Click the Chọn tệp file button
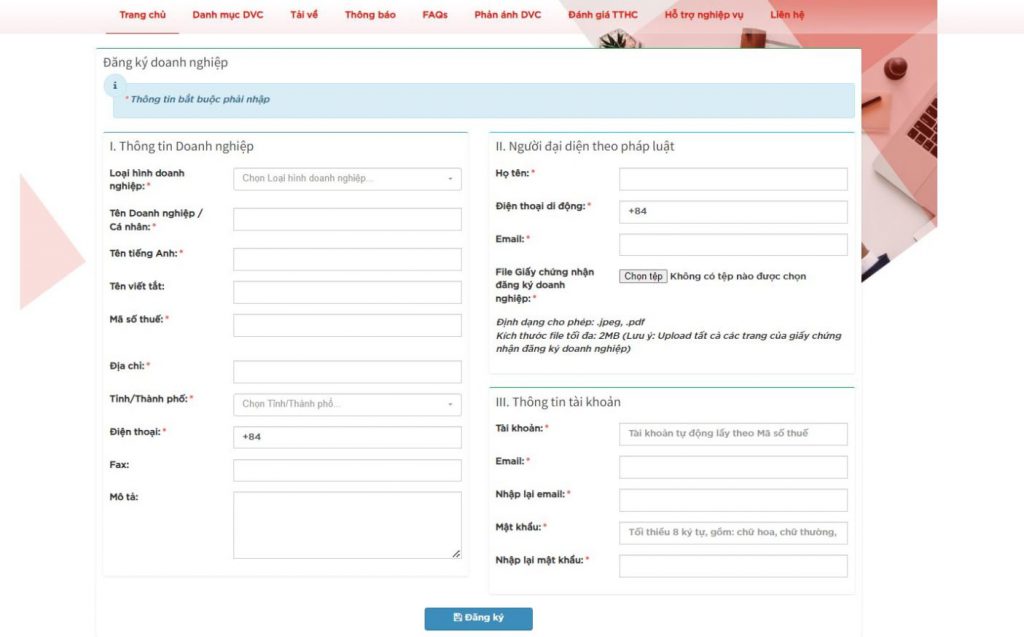Image resolution: width=1024 pixels, height=637 pixels. point(643,276)
